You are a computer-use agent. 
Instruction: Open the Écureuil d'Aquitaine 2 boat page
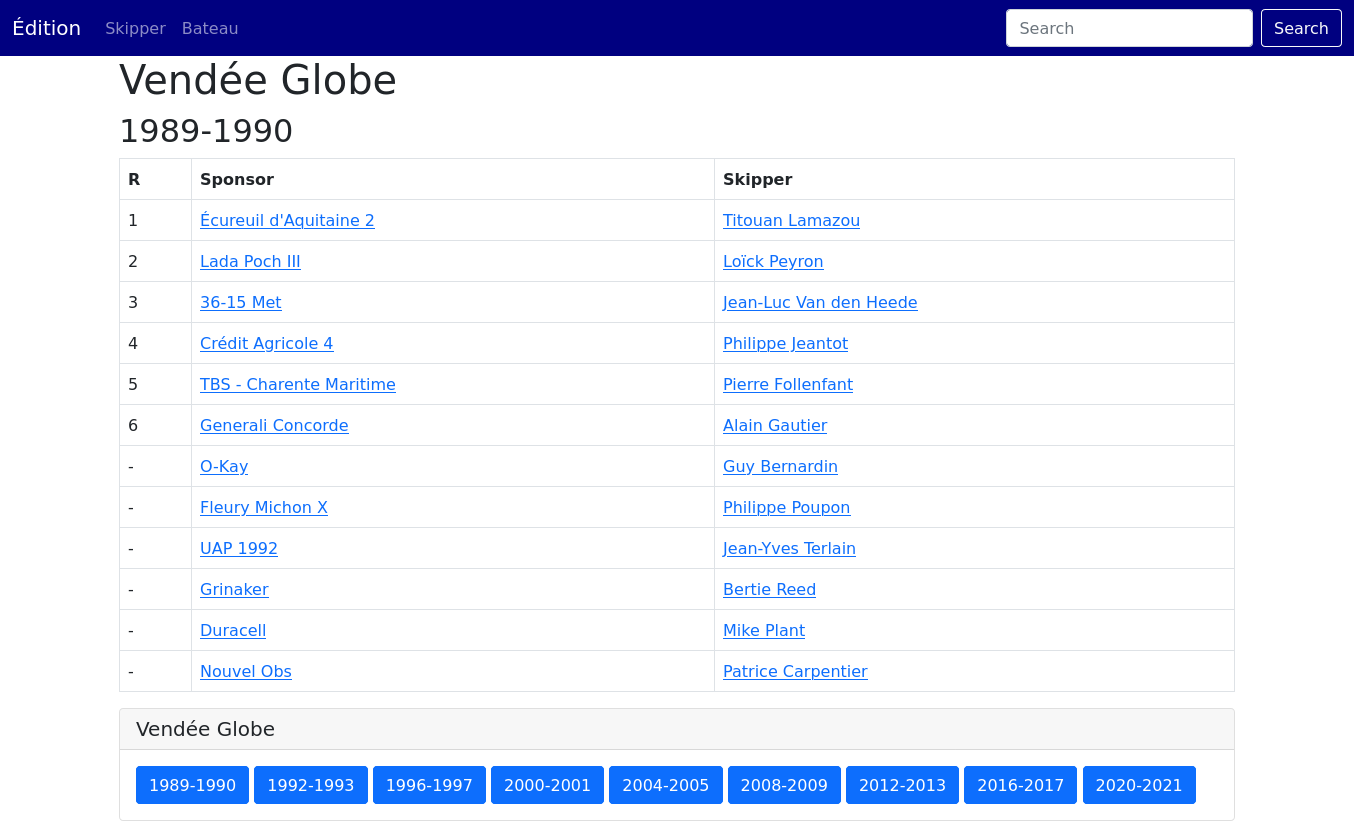pyautogui.click(x=287, y=220)
